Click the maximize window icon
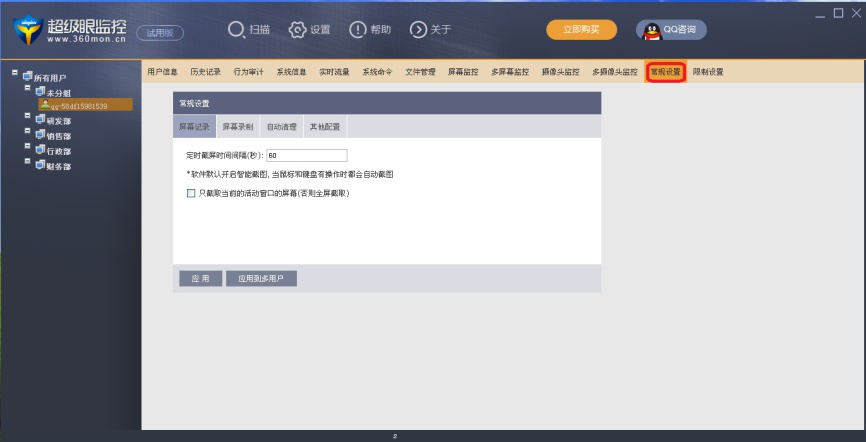 click(x=838, y=13)
